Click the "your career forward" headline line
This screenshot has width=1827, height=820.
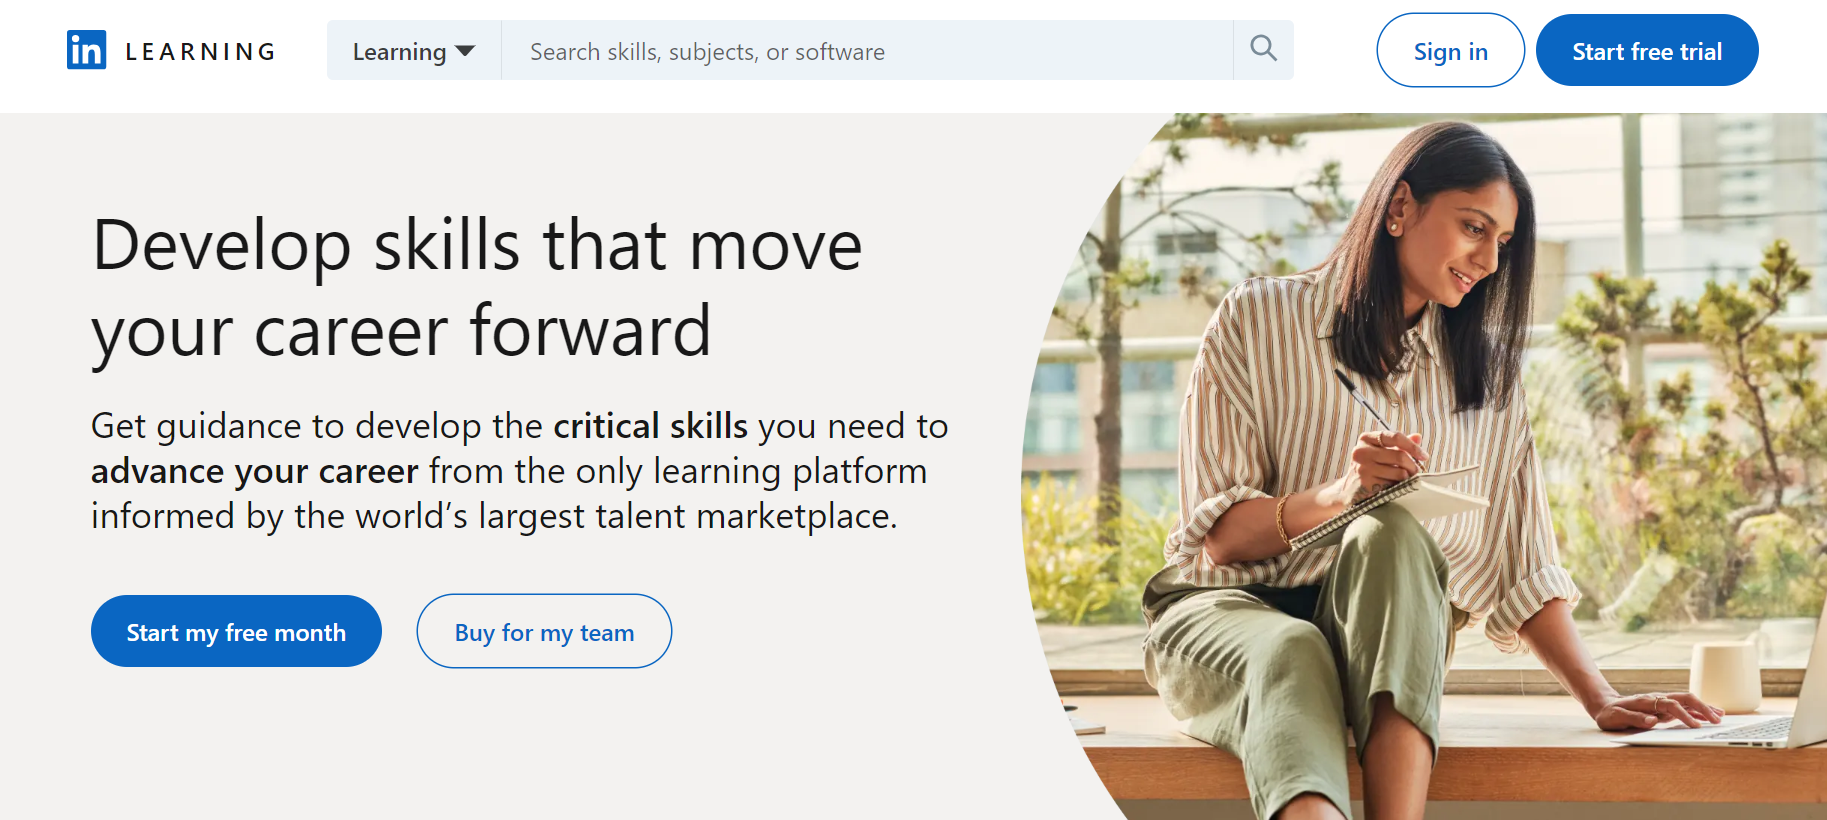(401, 332)
